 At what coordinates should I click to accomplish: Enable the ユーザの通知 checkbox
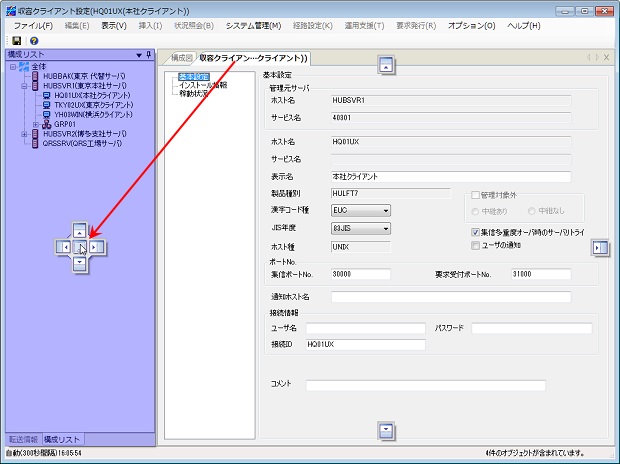tap(476, 245)
